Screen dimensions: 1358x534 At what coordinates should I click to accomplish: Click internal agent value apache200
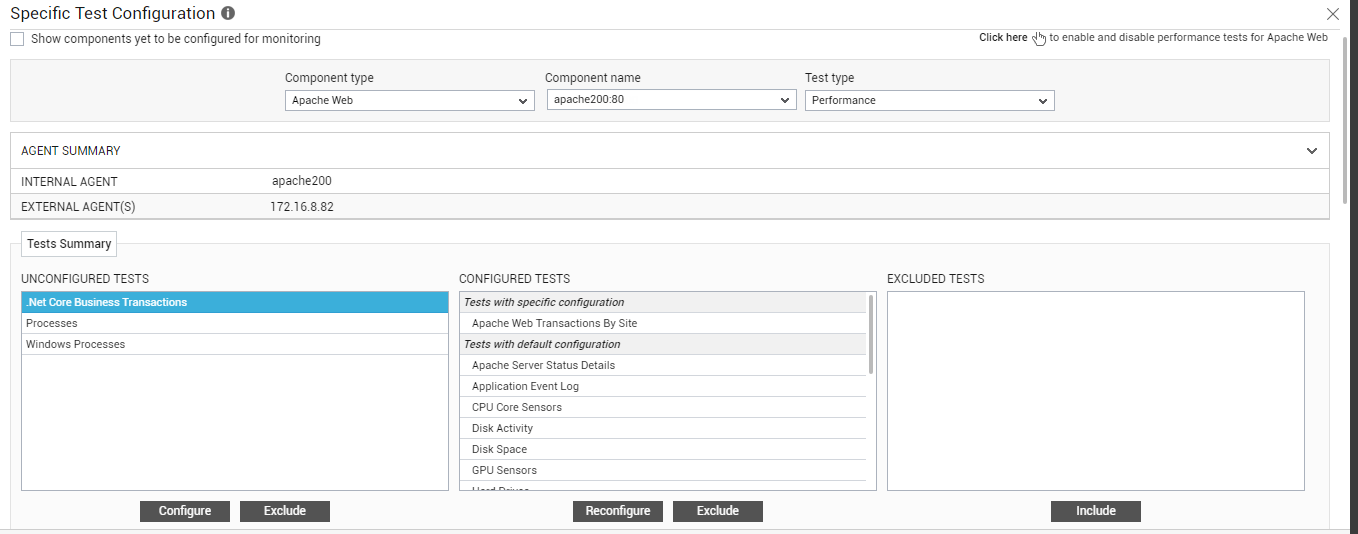tap(302, 181)
